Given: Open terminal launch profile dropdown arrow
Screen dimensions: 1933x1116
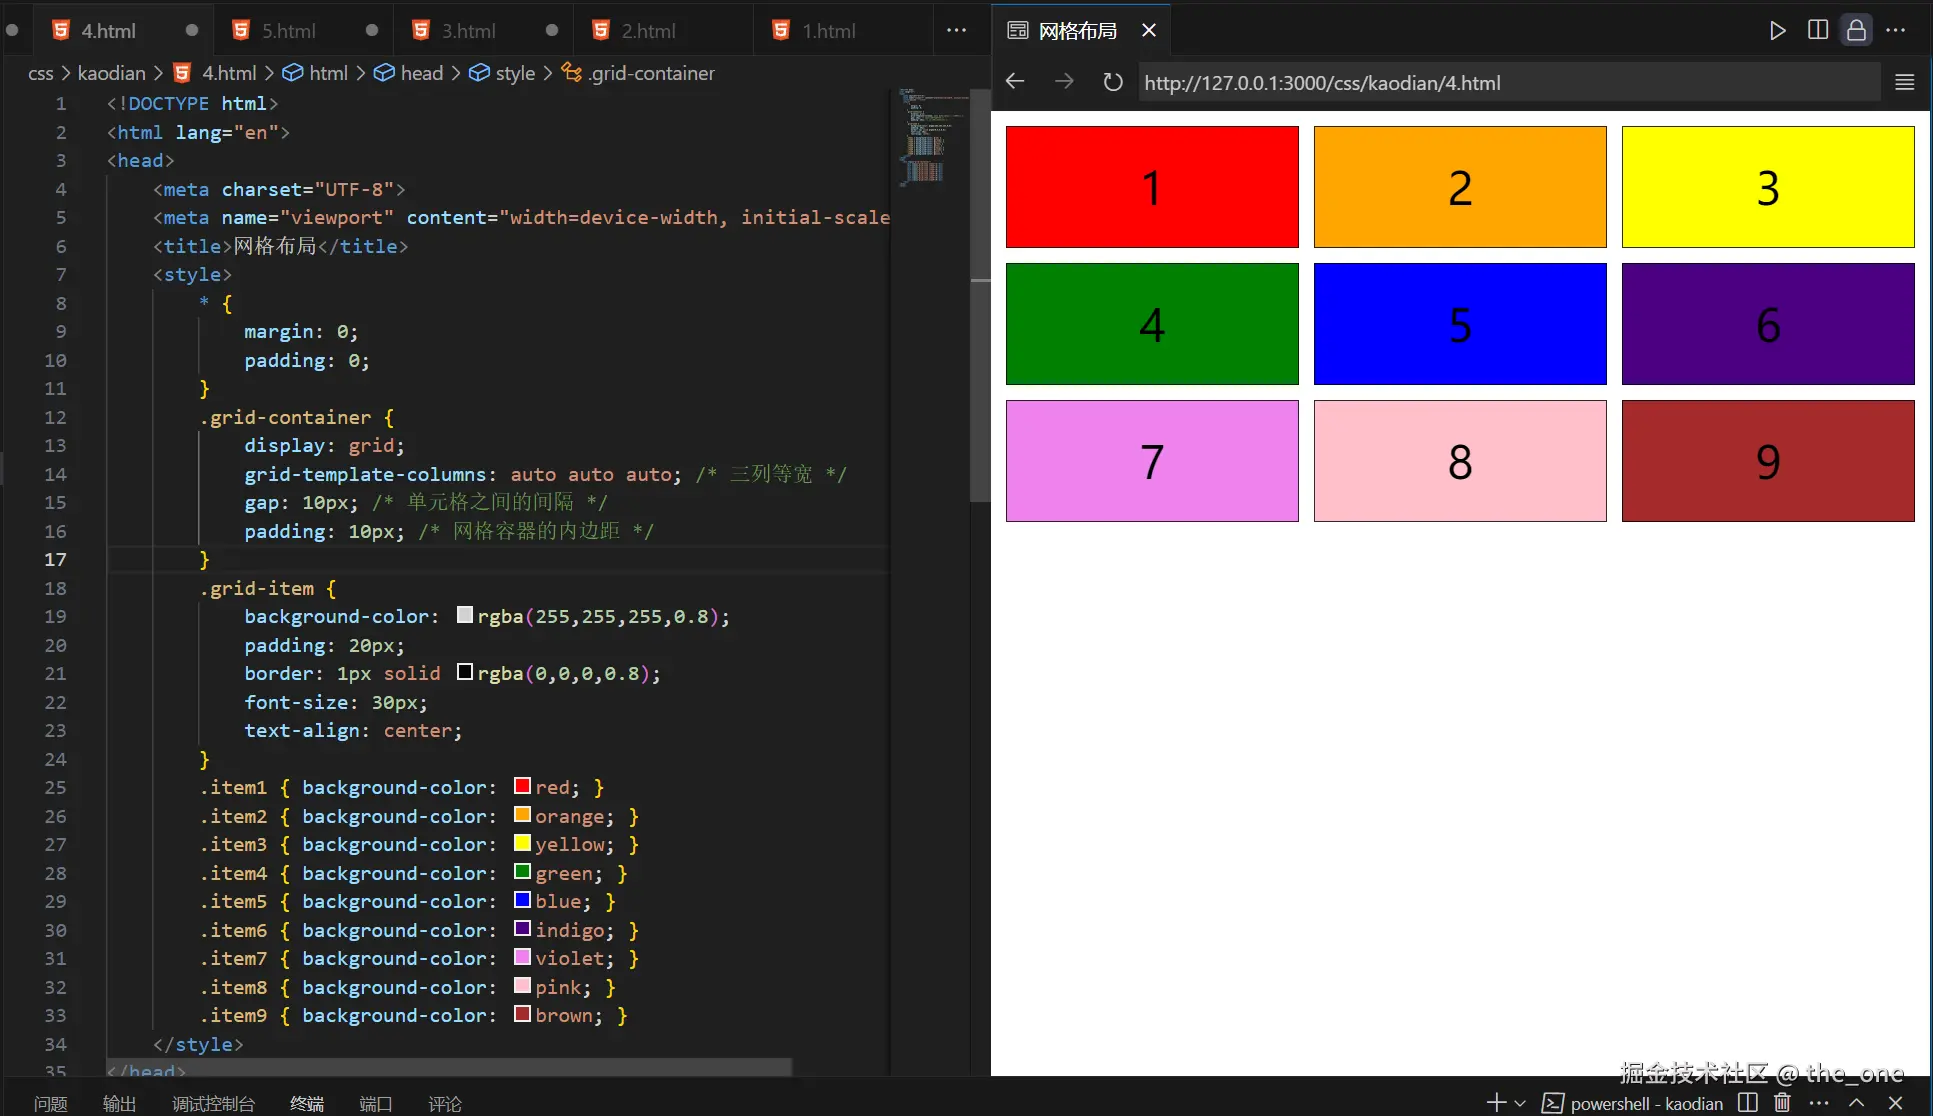Looking at the screenshot, I should (1520, 1103).
